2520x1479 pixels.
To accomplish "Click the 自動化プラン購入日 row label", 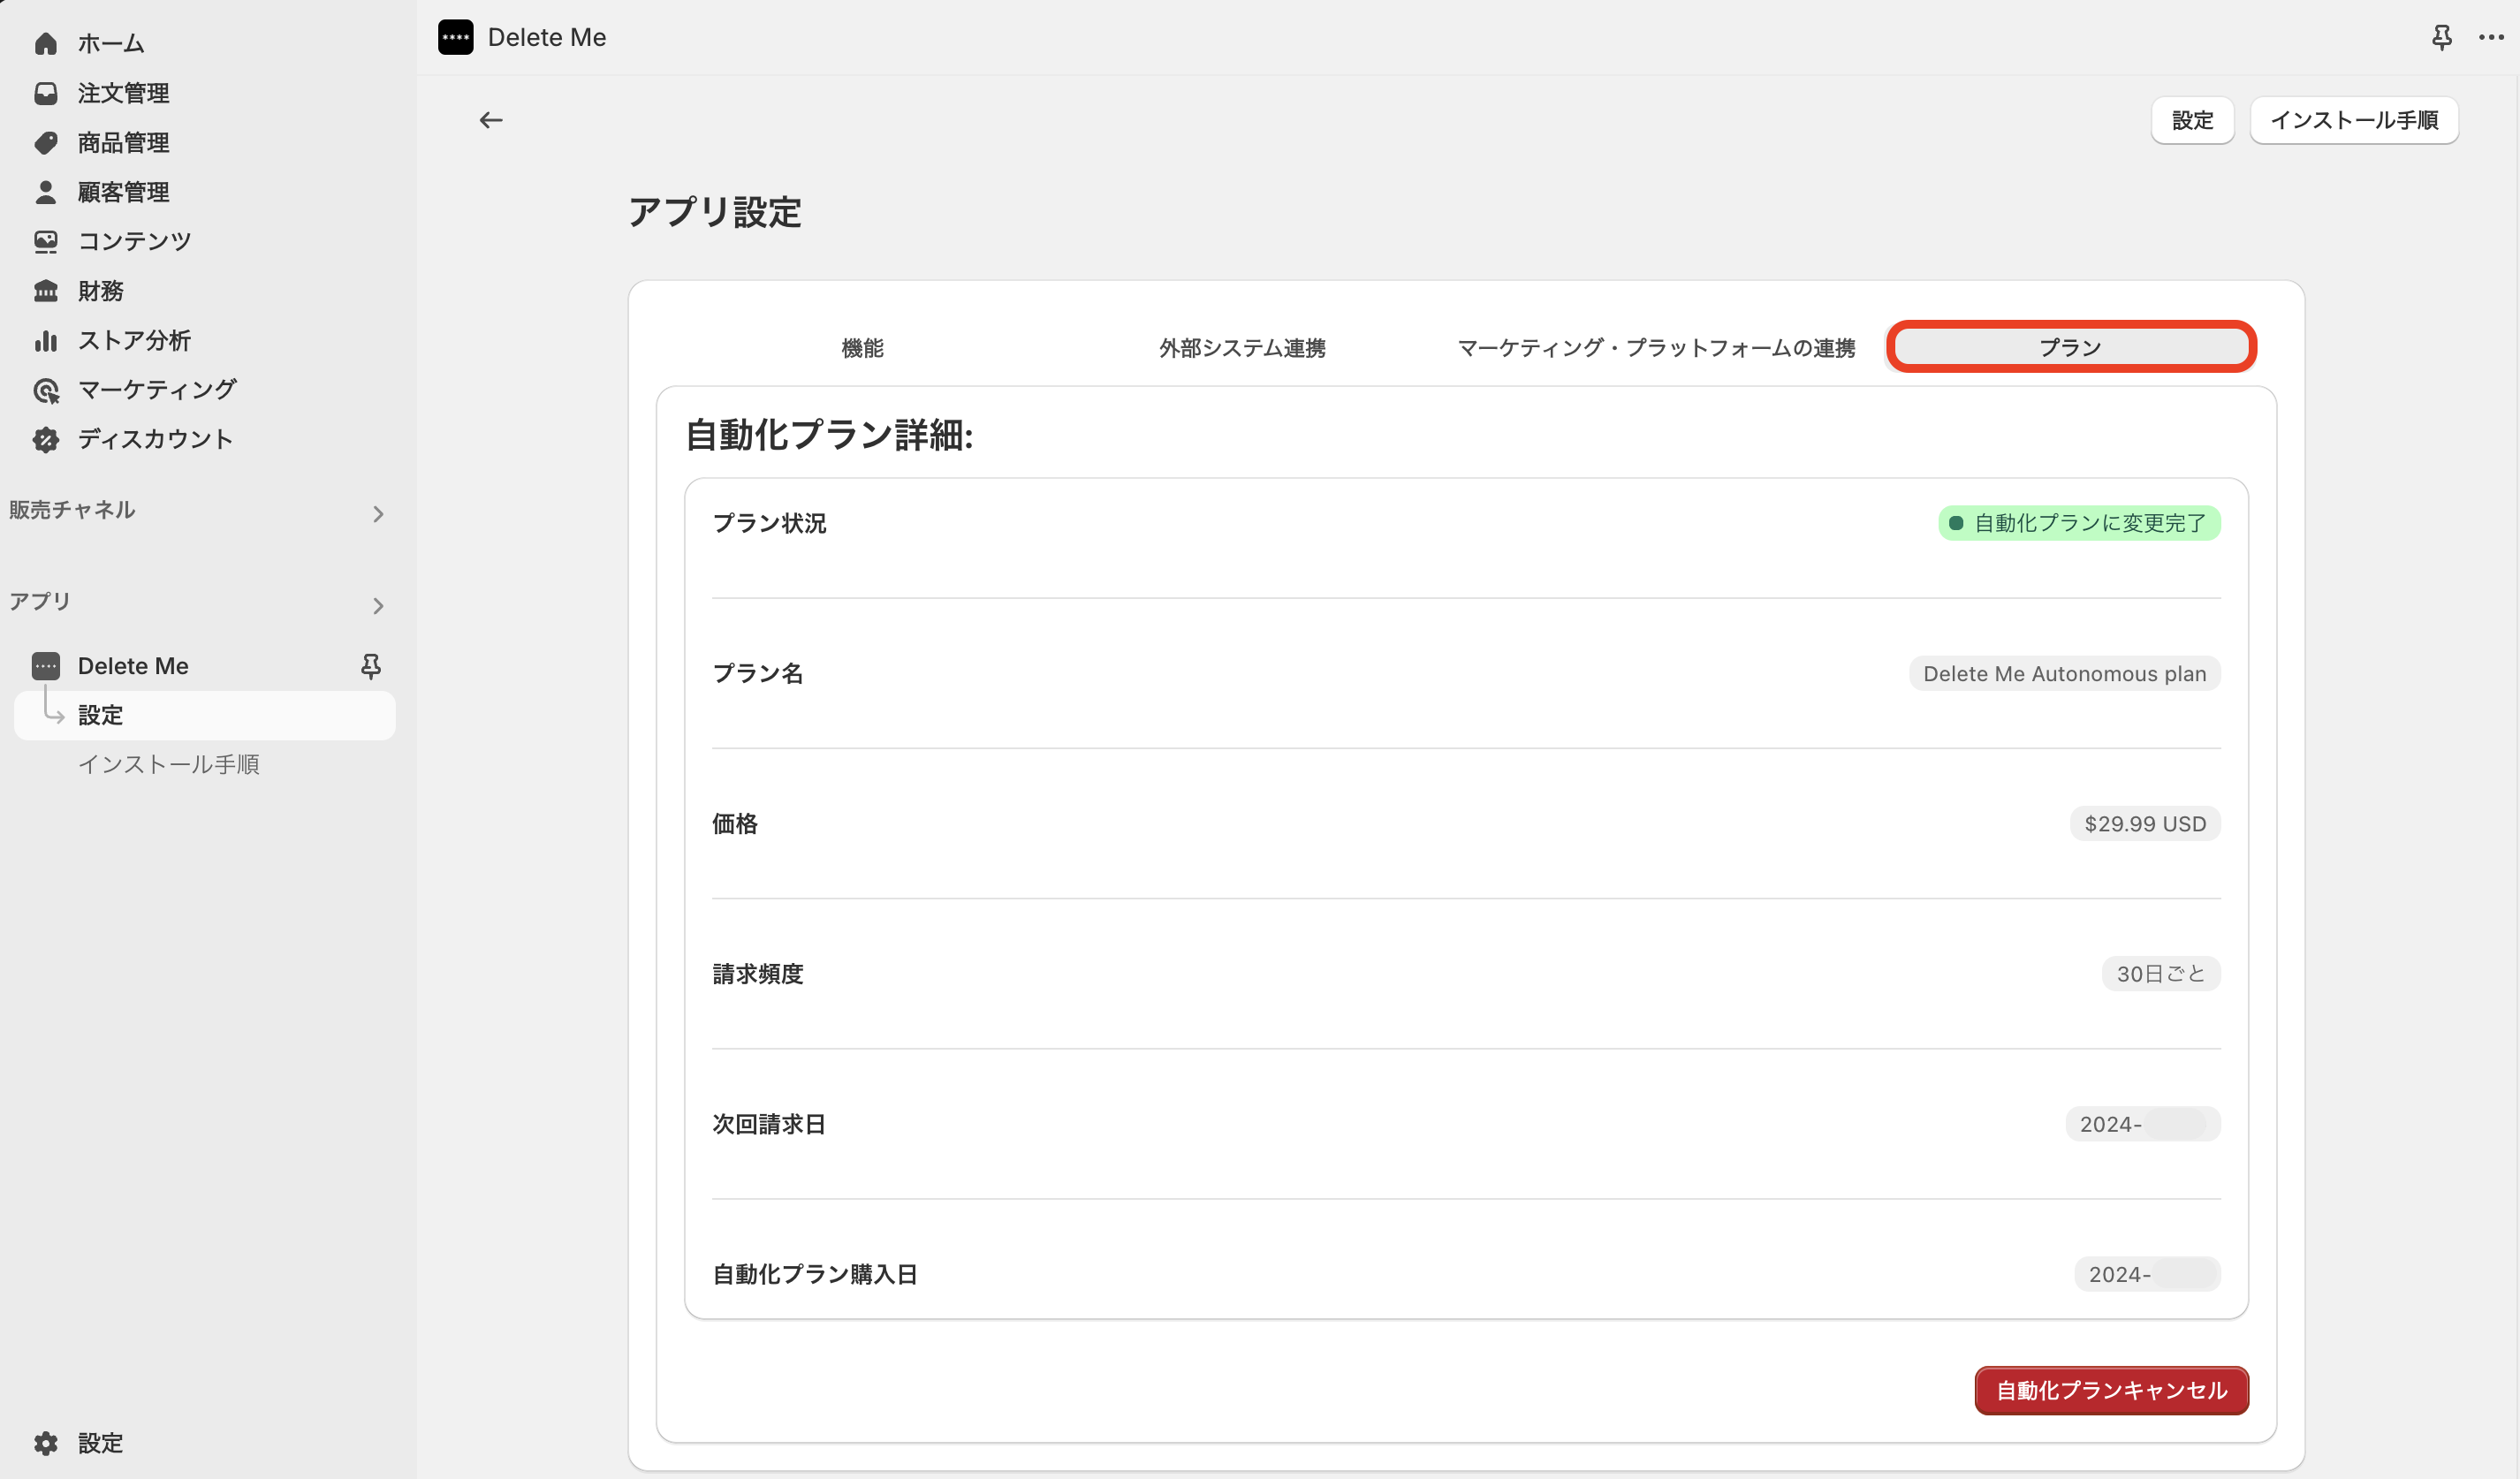I will click(815, 1274).
